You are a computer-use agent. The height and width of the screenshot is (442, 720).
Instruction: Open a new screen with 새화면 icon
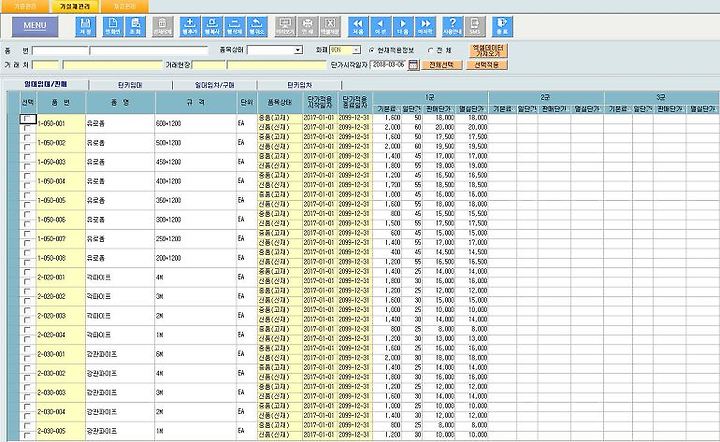tap(112, 27)
